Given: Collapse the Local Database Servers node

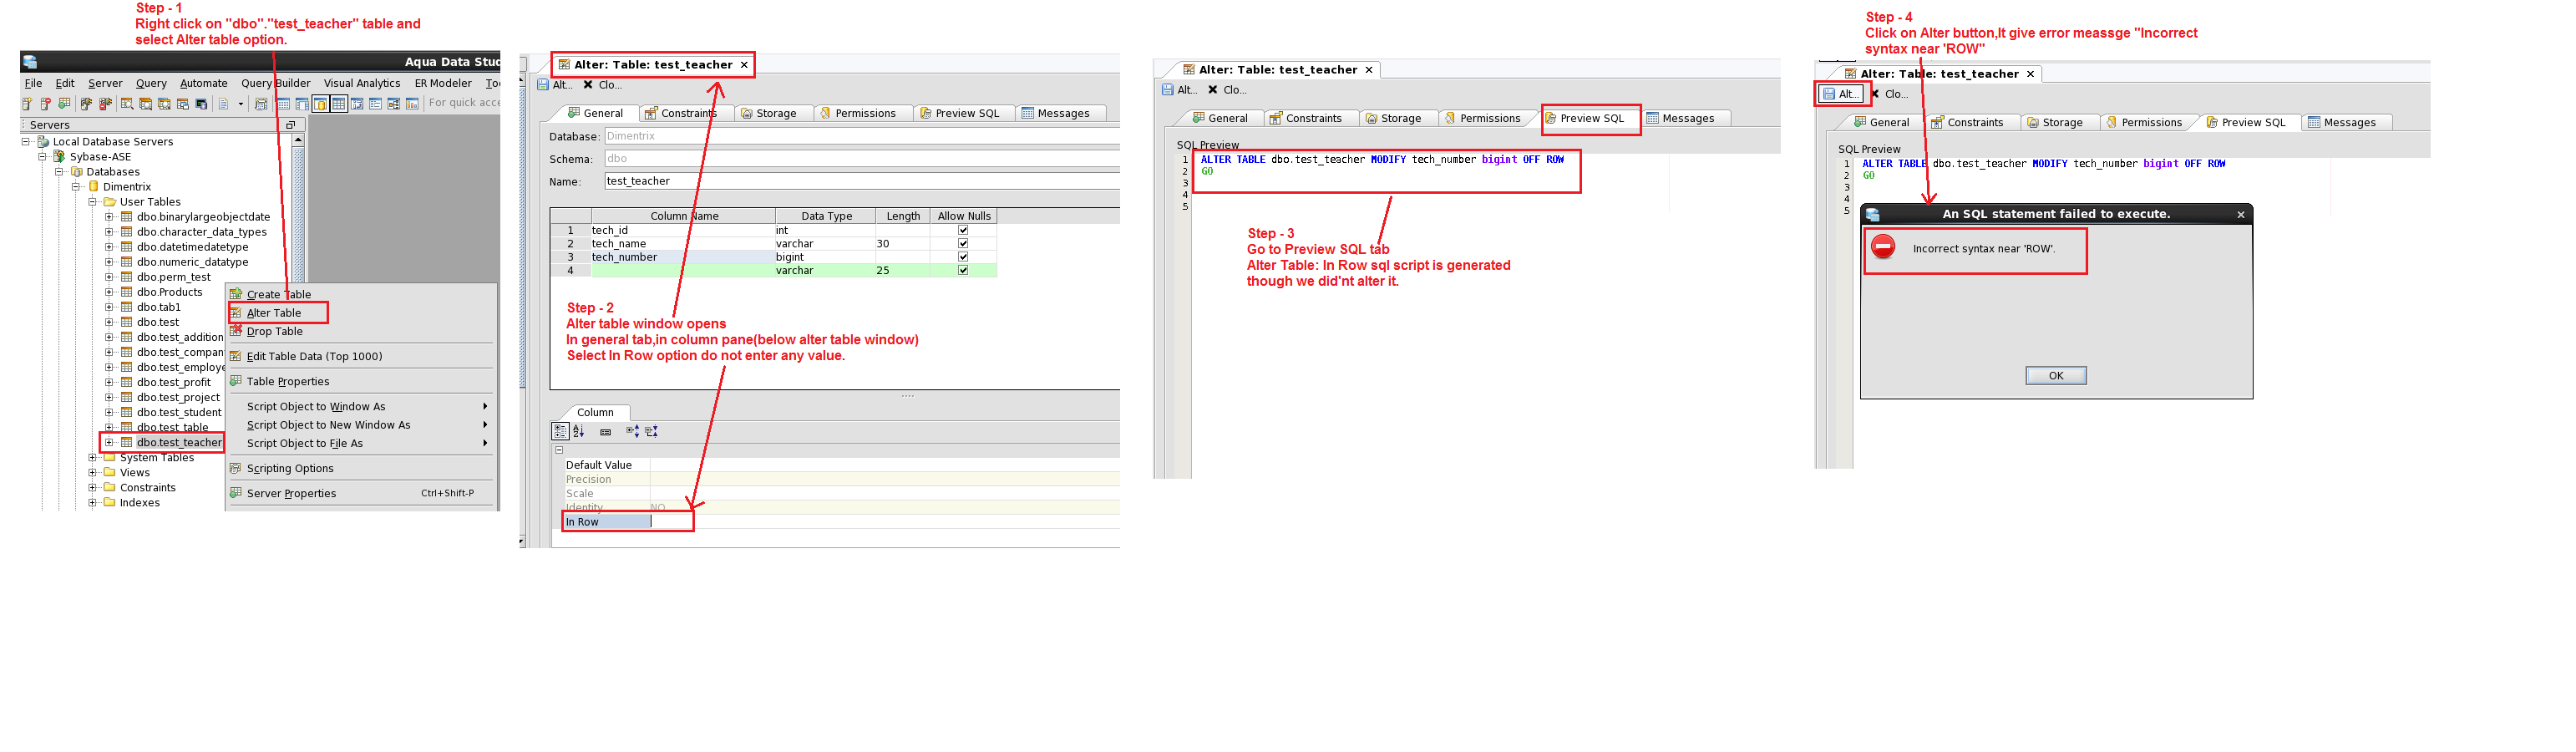Looking at the screenshot, I should tap(26, 142).
